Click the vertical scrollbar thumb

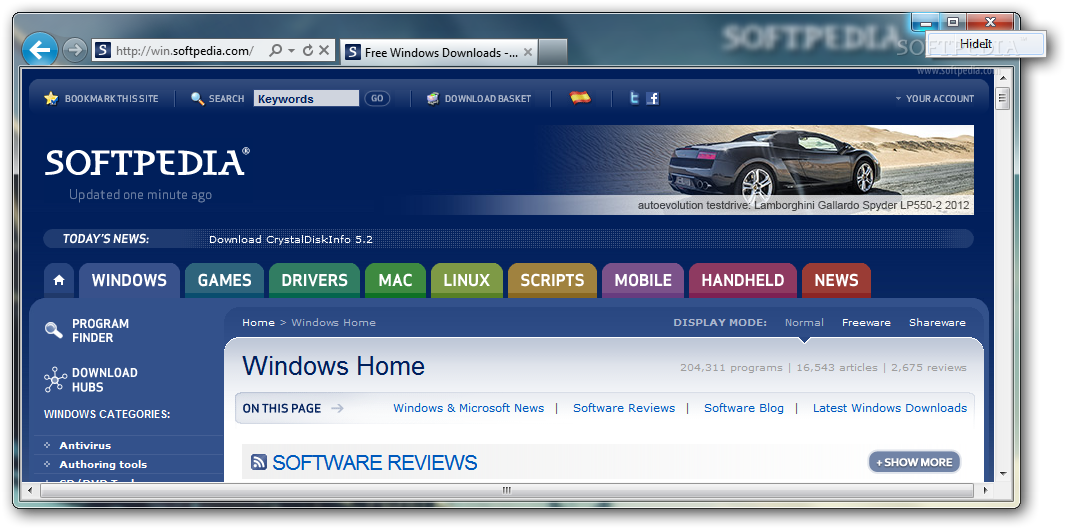1002,98
